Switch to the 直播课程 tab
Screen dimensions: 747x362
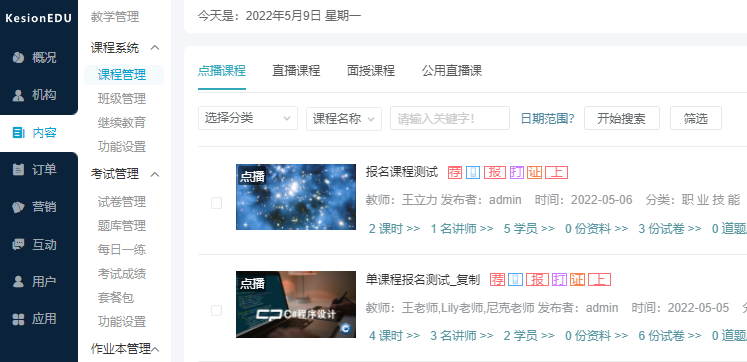click(x=296, y=71)
